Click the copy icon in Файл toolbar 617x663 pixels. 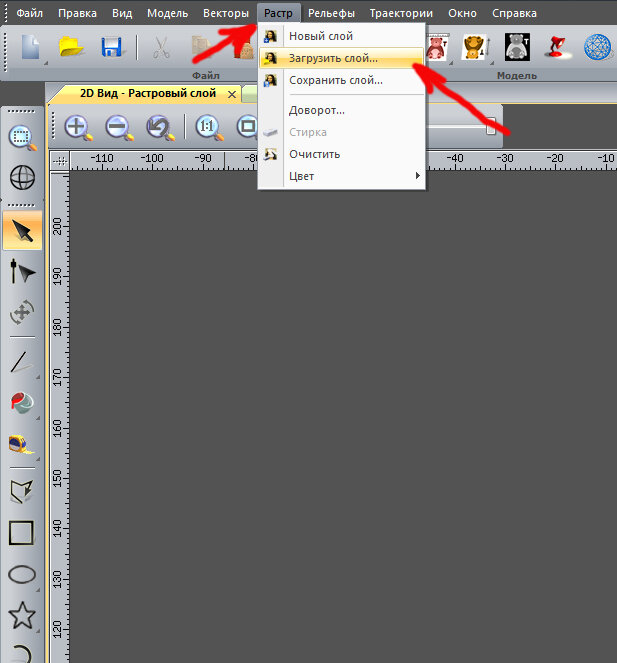pos(203,47)
